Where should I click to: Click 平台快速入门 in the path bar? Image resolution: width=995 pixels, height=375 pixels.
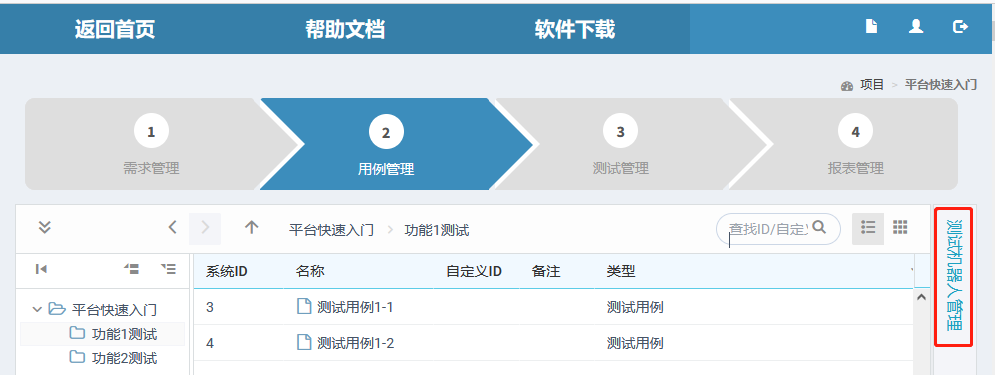[x=331, y=230]
